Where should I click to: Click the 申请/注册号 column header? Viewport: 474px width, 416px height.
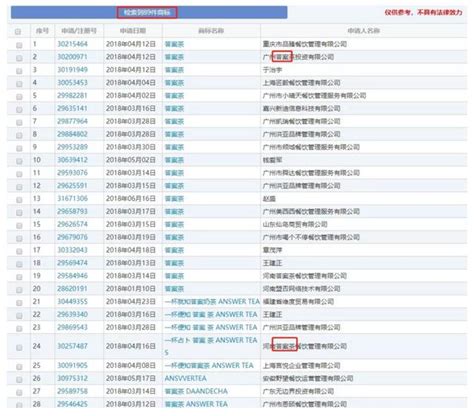tap(79, 31)
